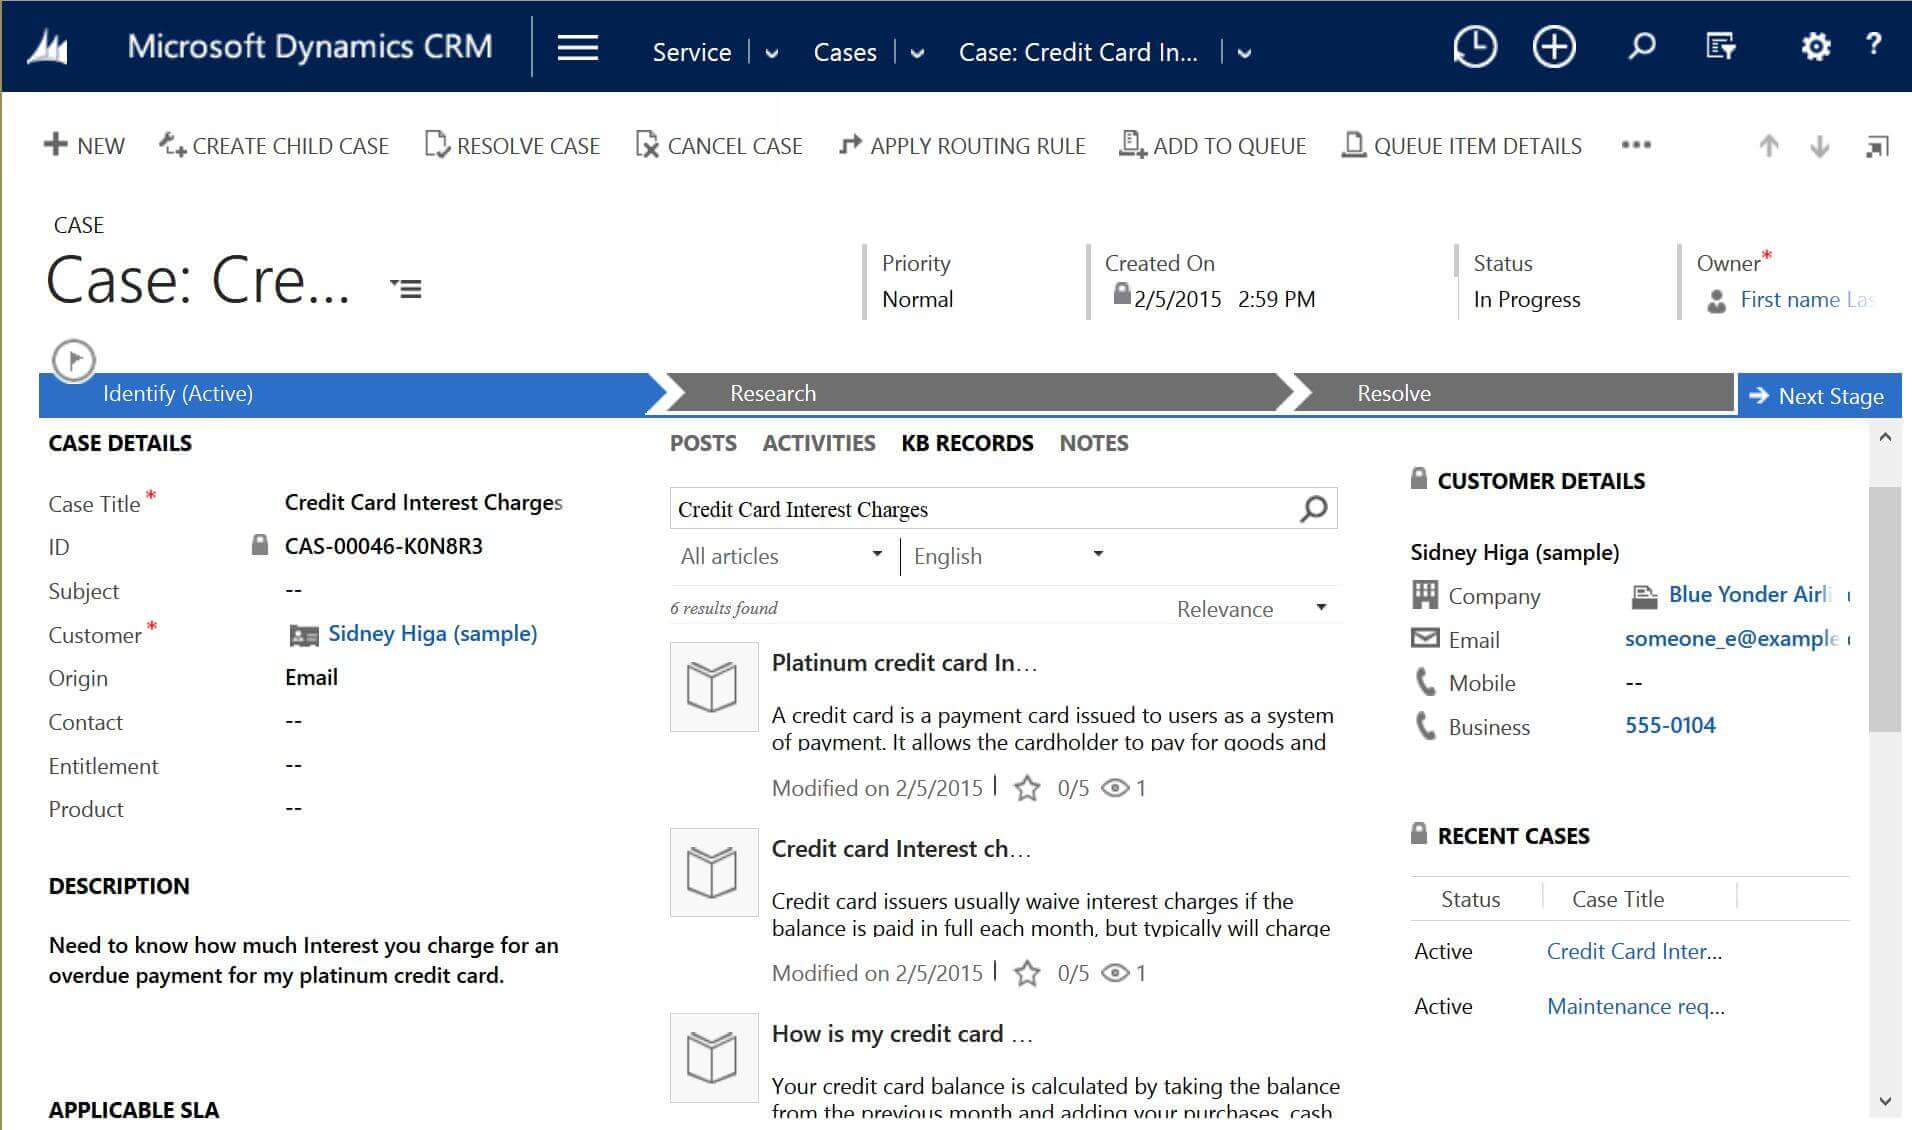Select the KB RECORDS tab
This screenshot has width=1912, height=1130.
pyautogui.click(x=967, y=443)
